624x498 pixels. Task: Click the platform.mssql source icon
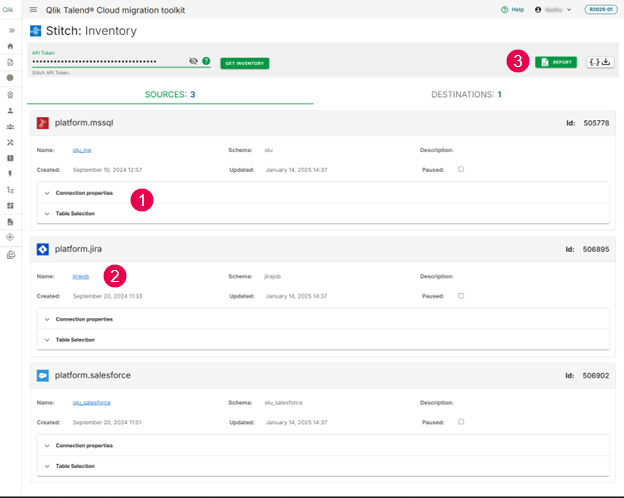[43, 123]
